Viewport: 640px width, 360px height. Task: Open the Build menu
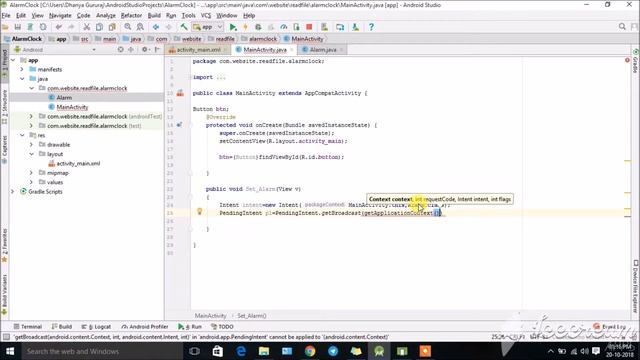(154, 16)
